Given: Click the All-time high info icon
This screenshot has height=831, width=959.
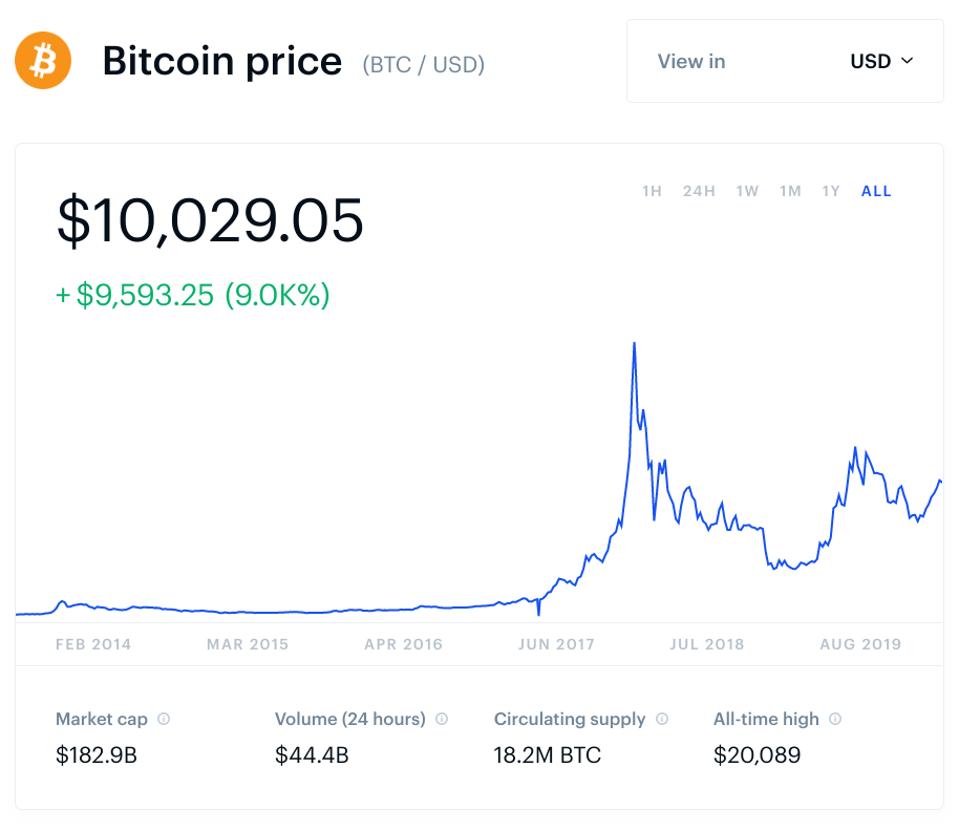Looking at the screenshot, I should 836,719.
